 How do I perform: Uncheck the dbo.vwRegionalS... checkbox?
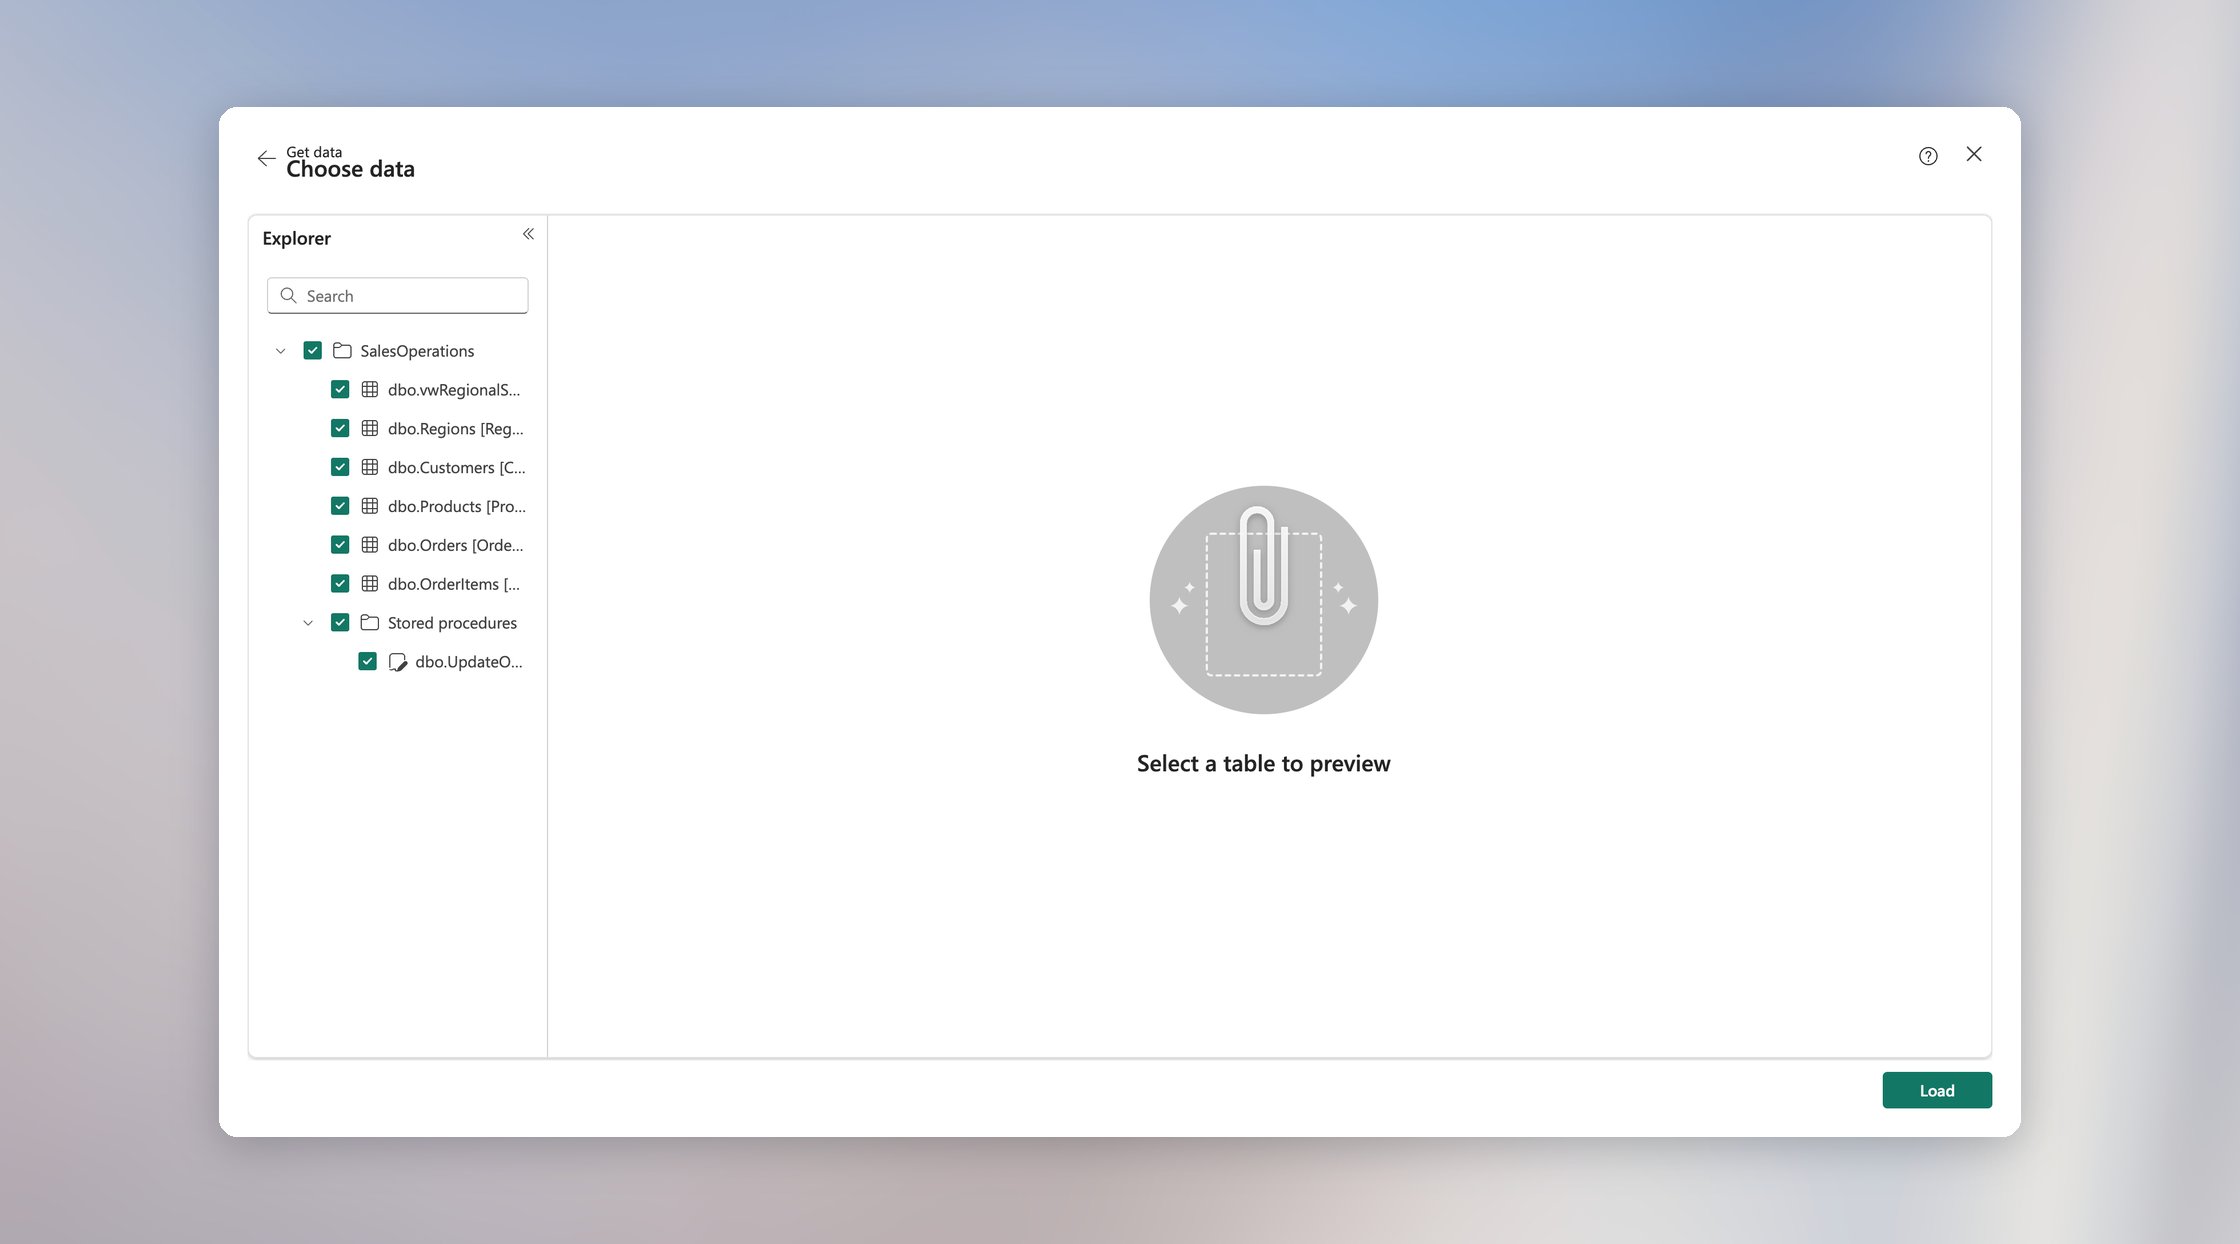pos(340,389)
